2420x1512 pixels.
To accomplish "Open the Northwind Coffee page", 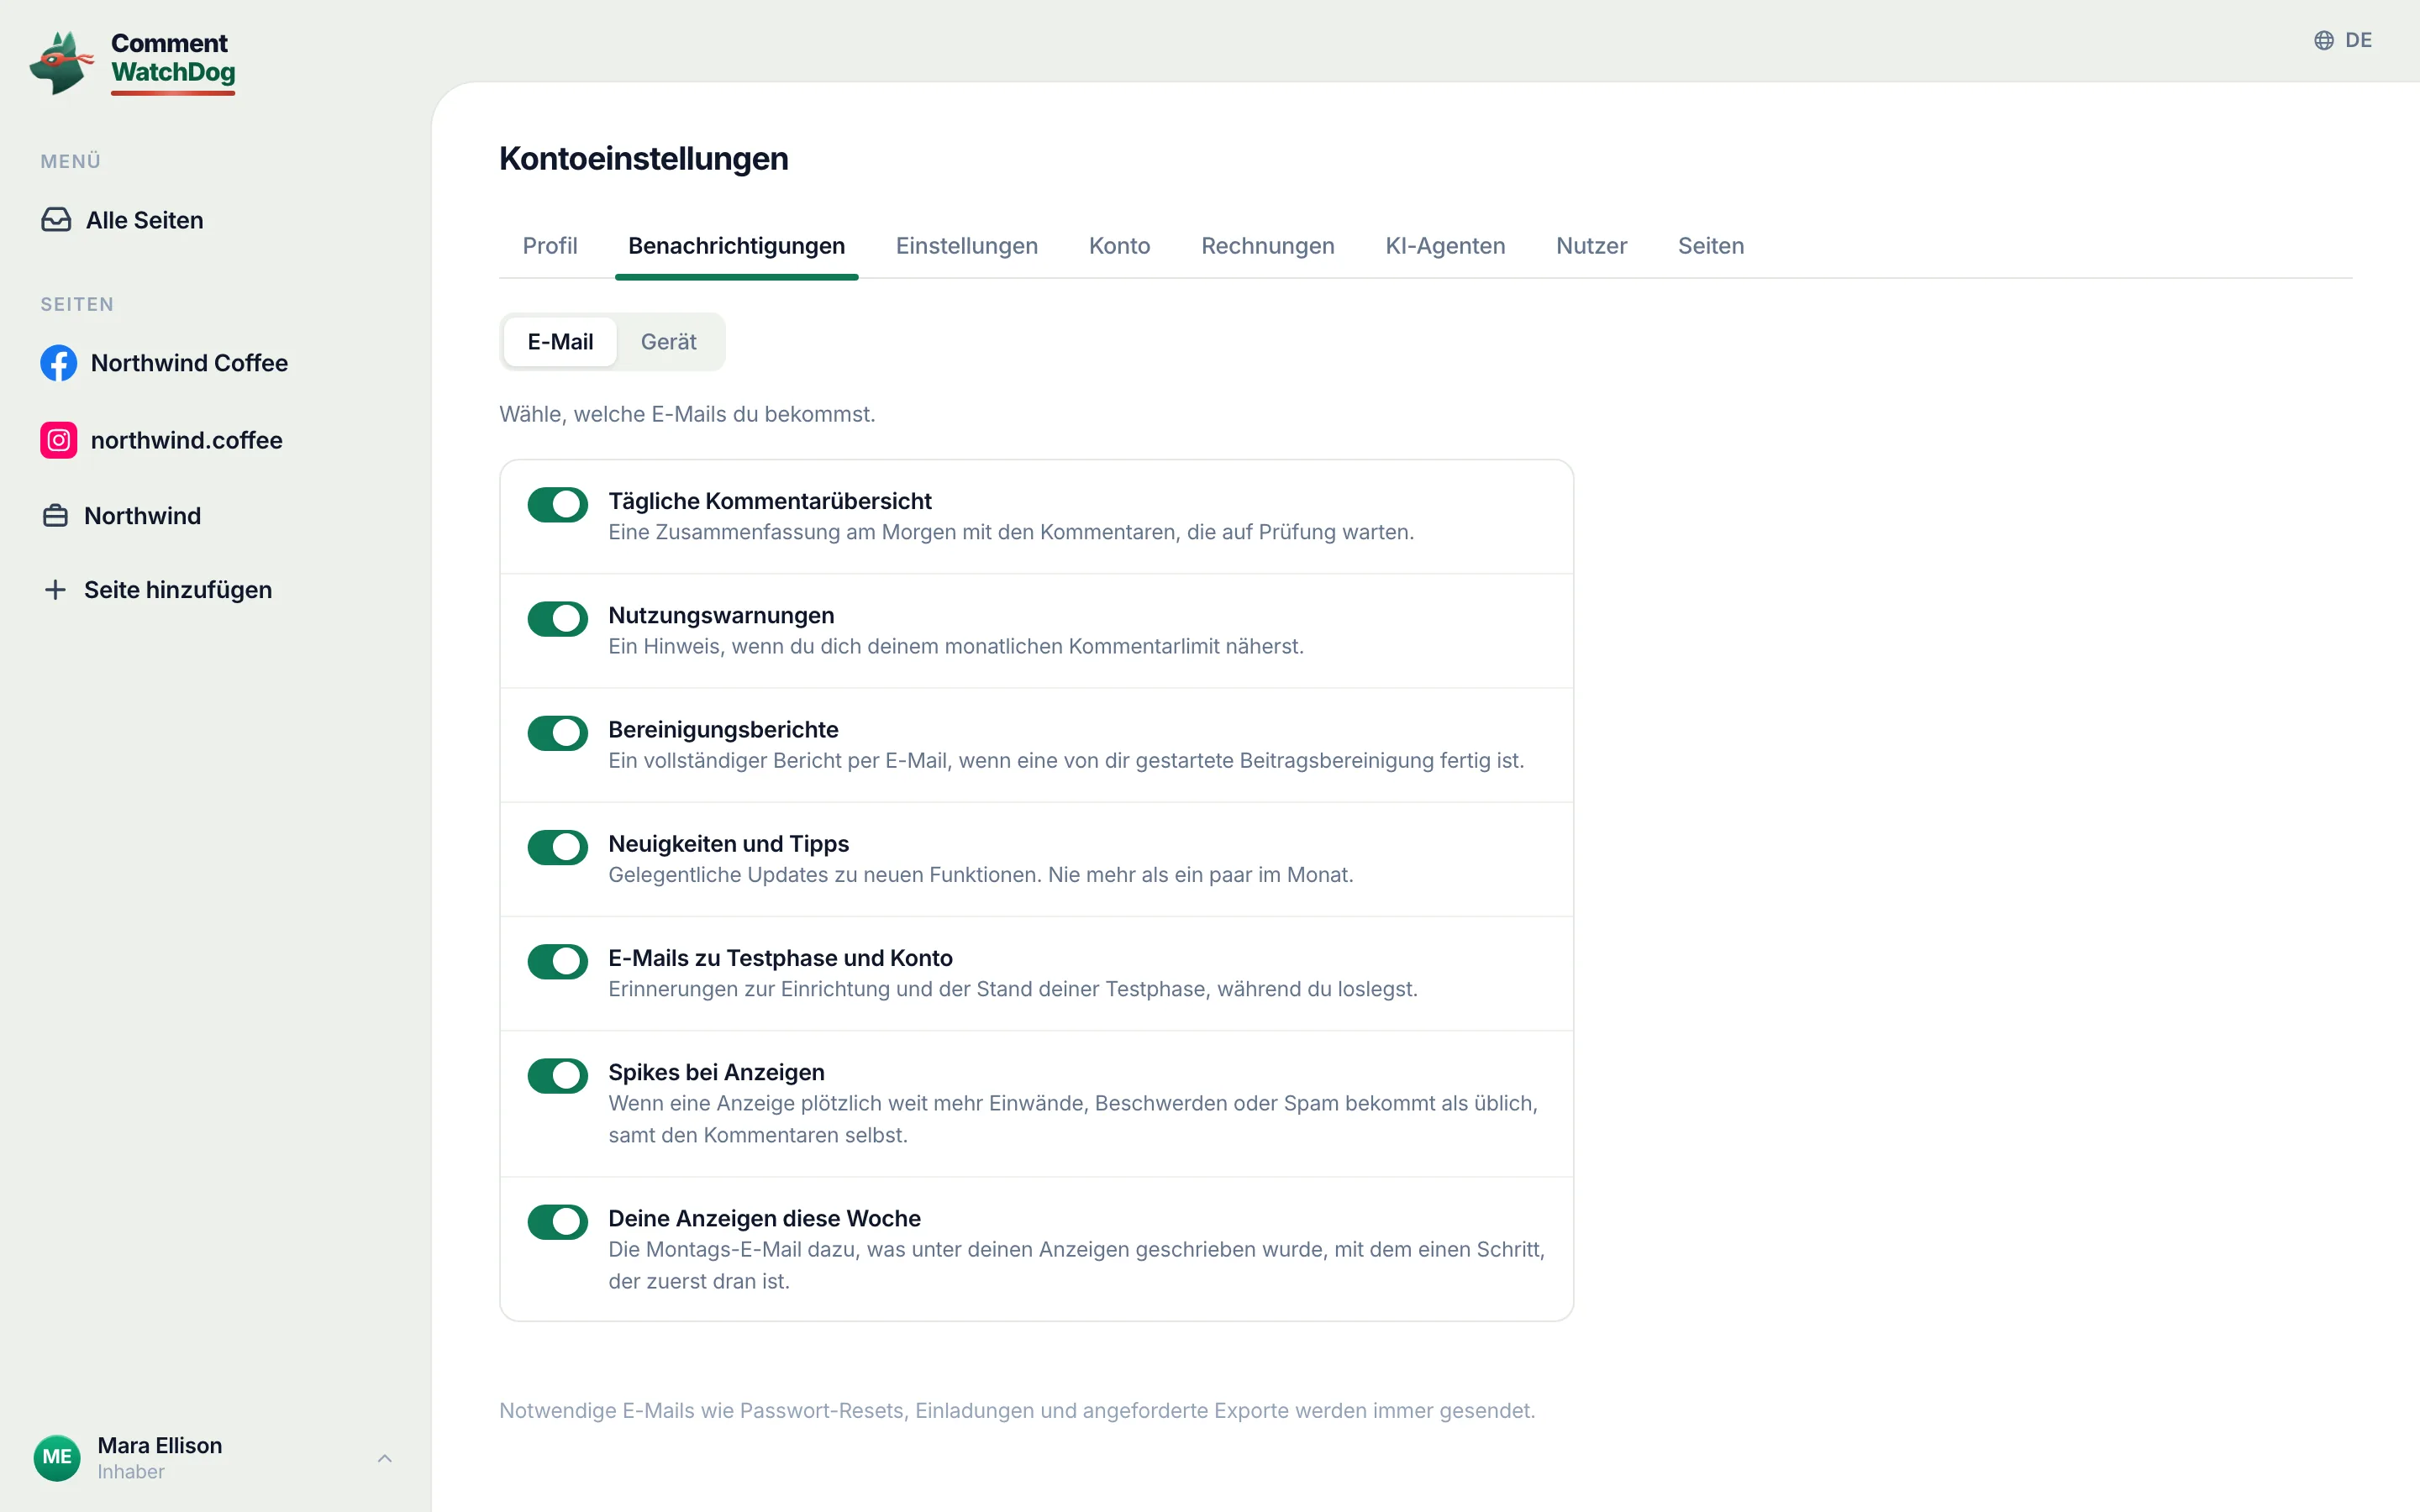I will coord(164,363).
